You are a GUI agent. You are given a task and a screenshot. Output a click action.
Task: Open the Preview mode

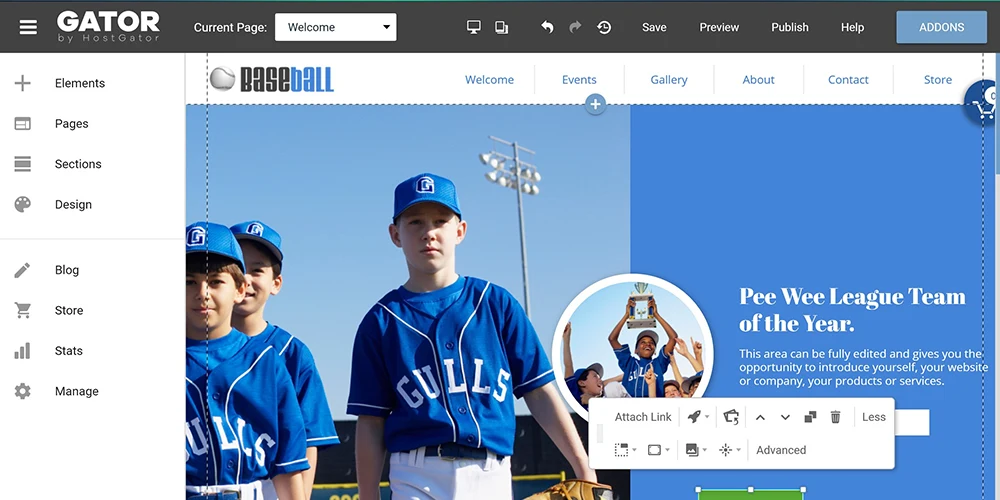[719, 27]
